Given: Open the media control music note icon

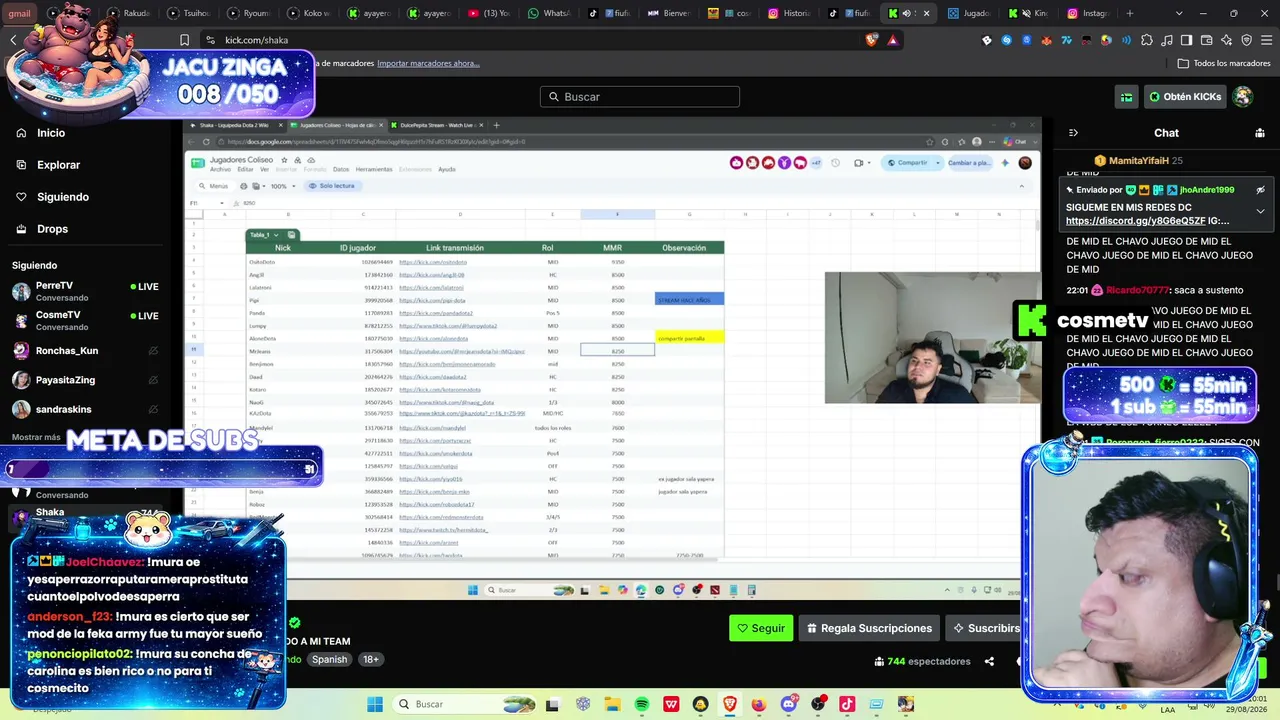Looking at the screenshot, I should (1166, 40).
